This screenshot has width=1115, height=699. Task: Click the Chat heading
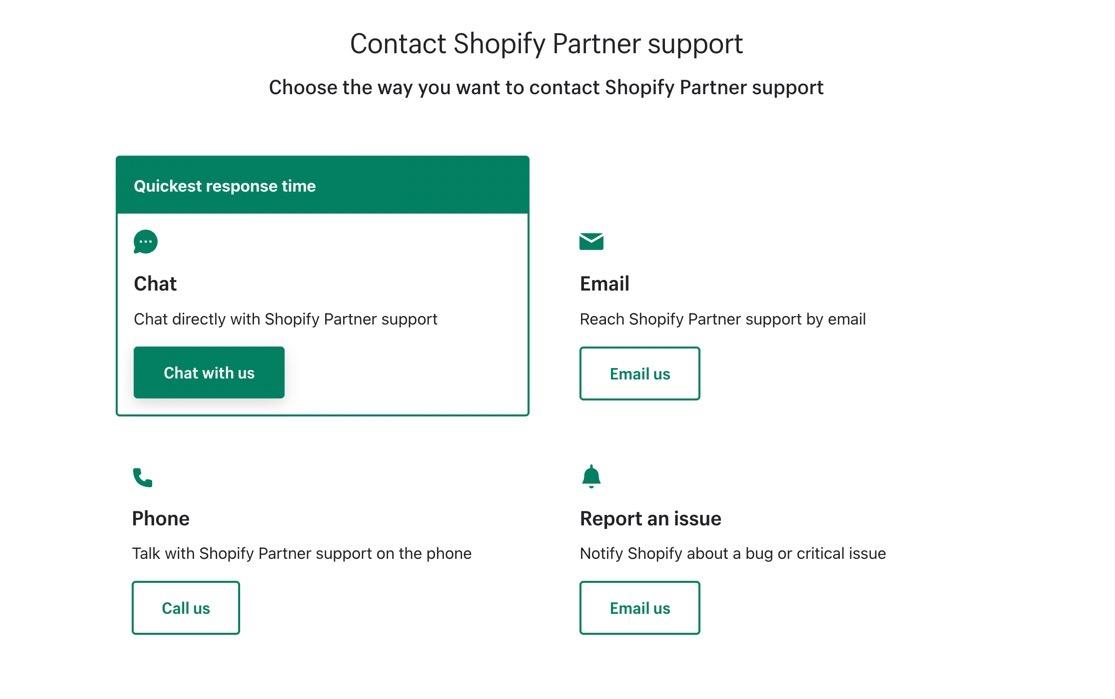pos(155,284)
